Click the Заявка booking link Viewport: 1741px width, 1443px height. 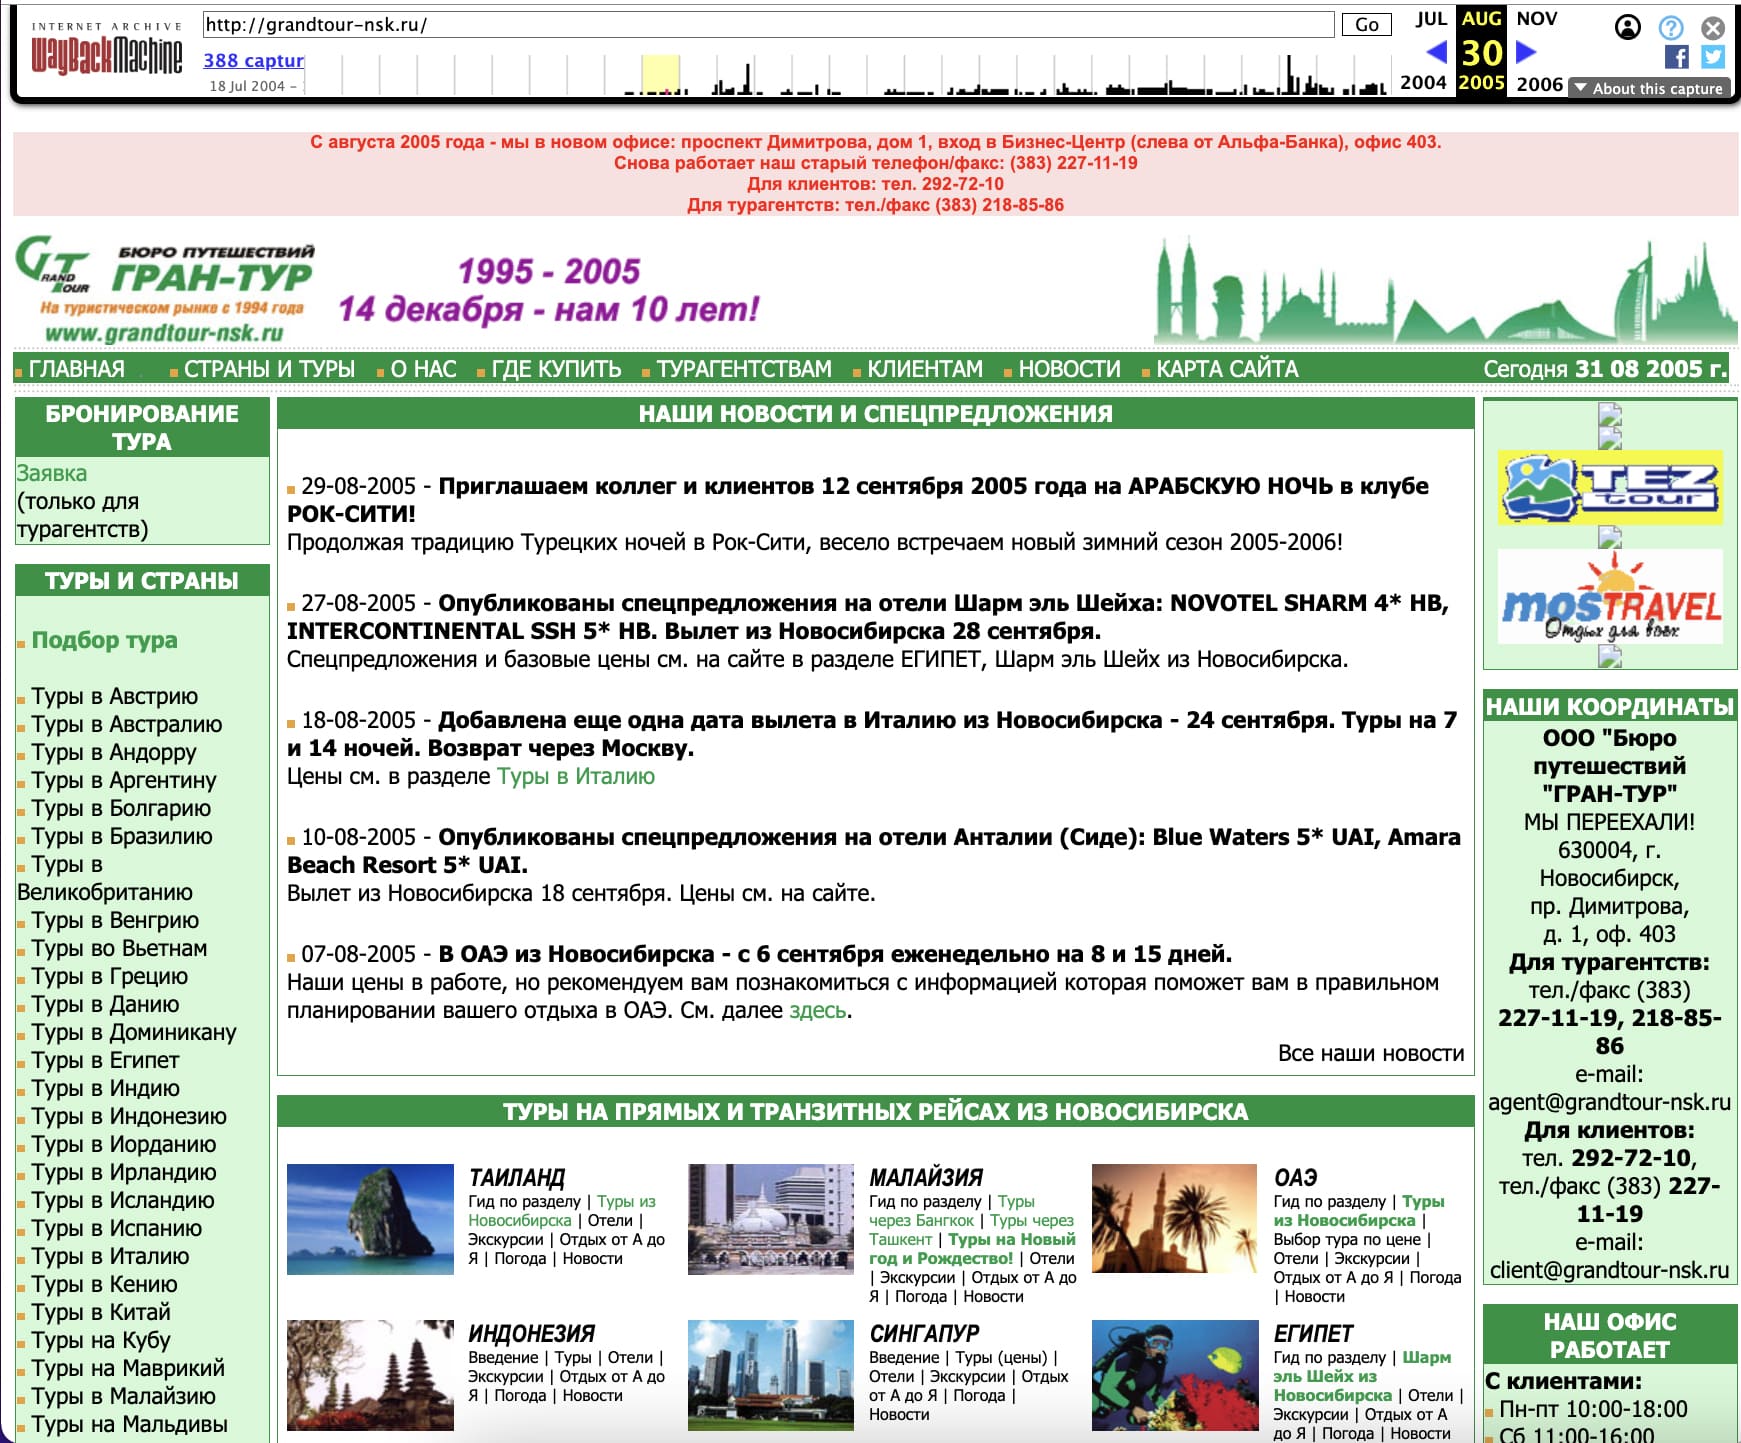pyautogui.click(x=52, y=473)
